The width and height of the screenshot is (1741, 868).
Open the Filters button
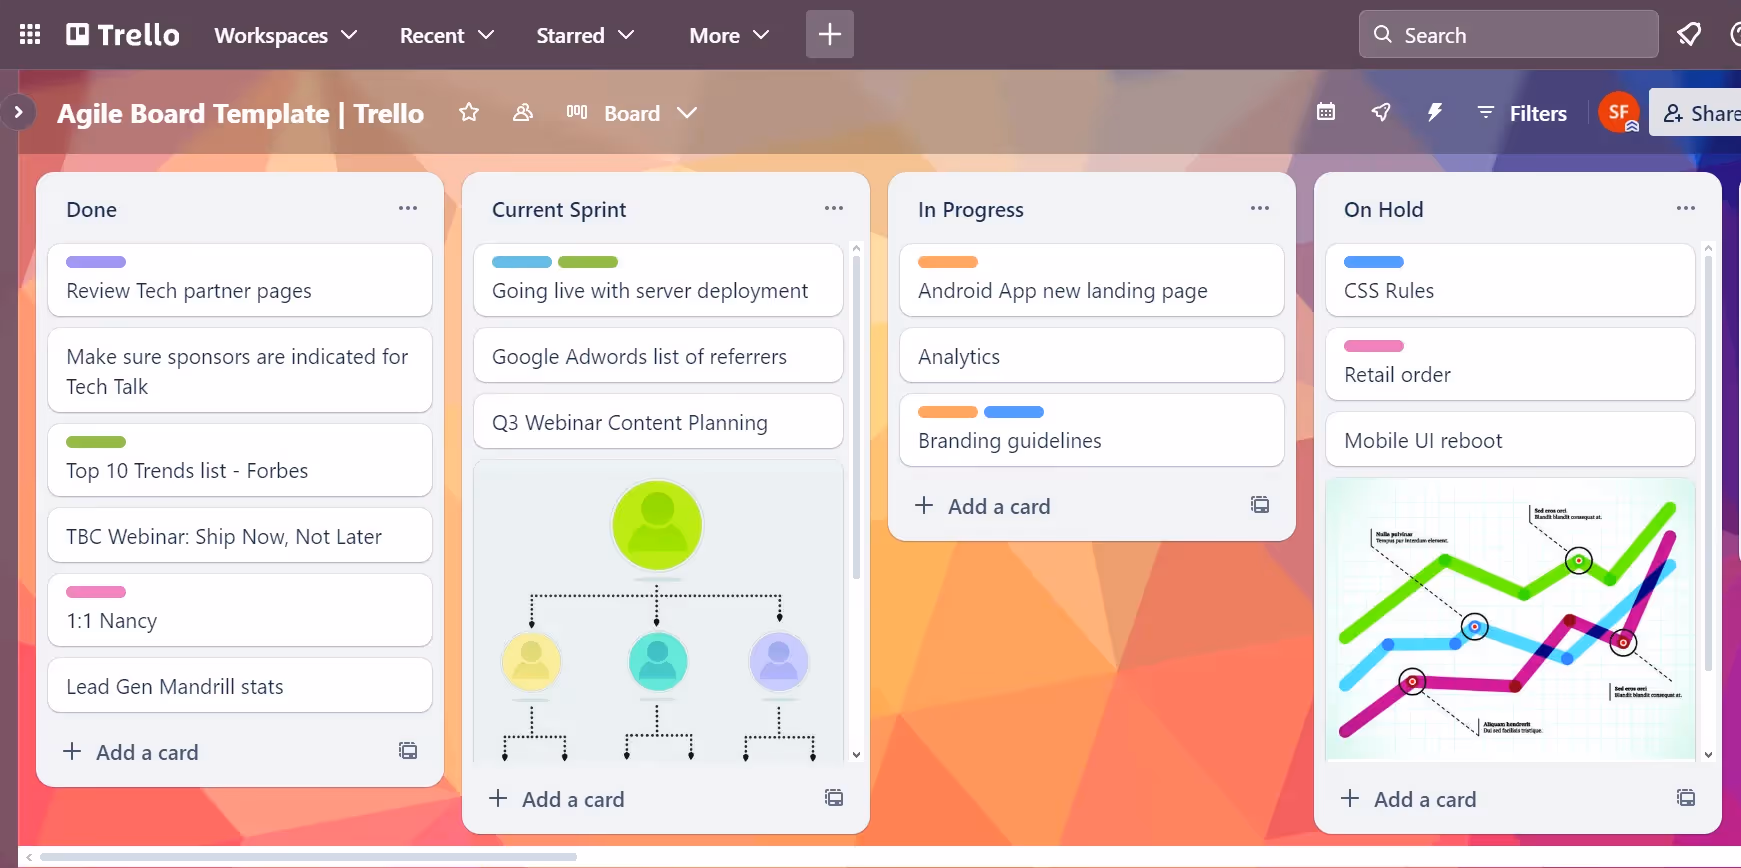pos(1522,113)
